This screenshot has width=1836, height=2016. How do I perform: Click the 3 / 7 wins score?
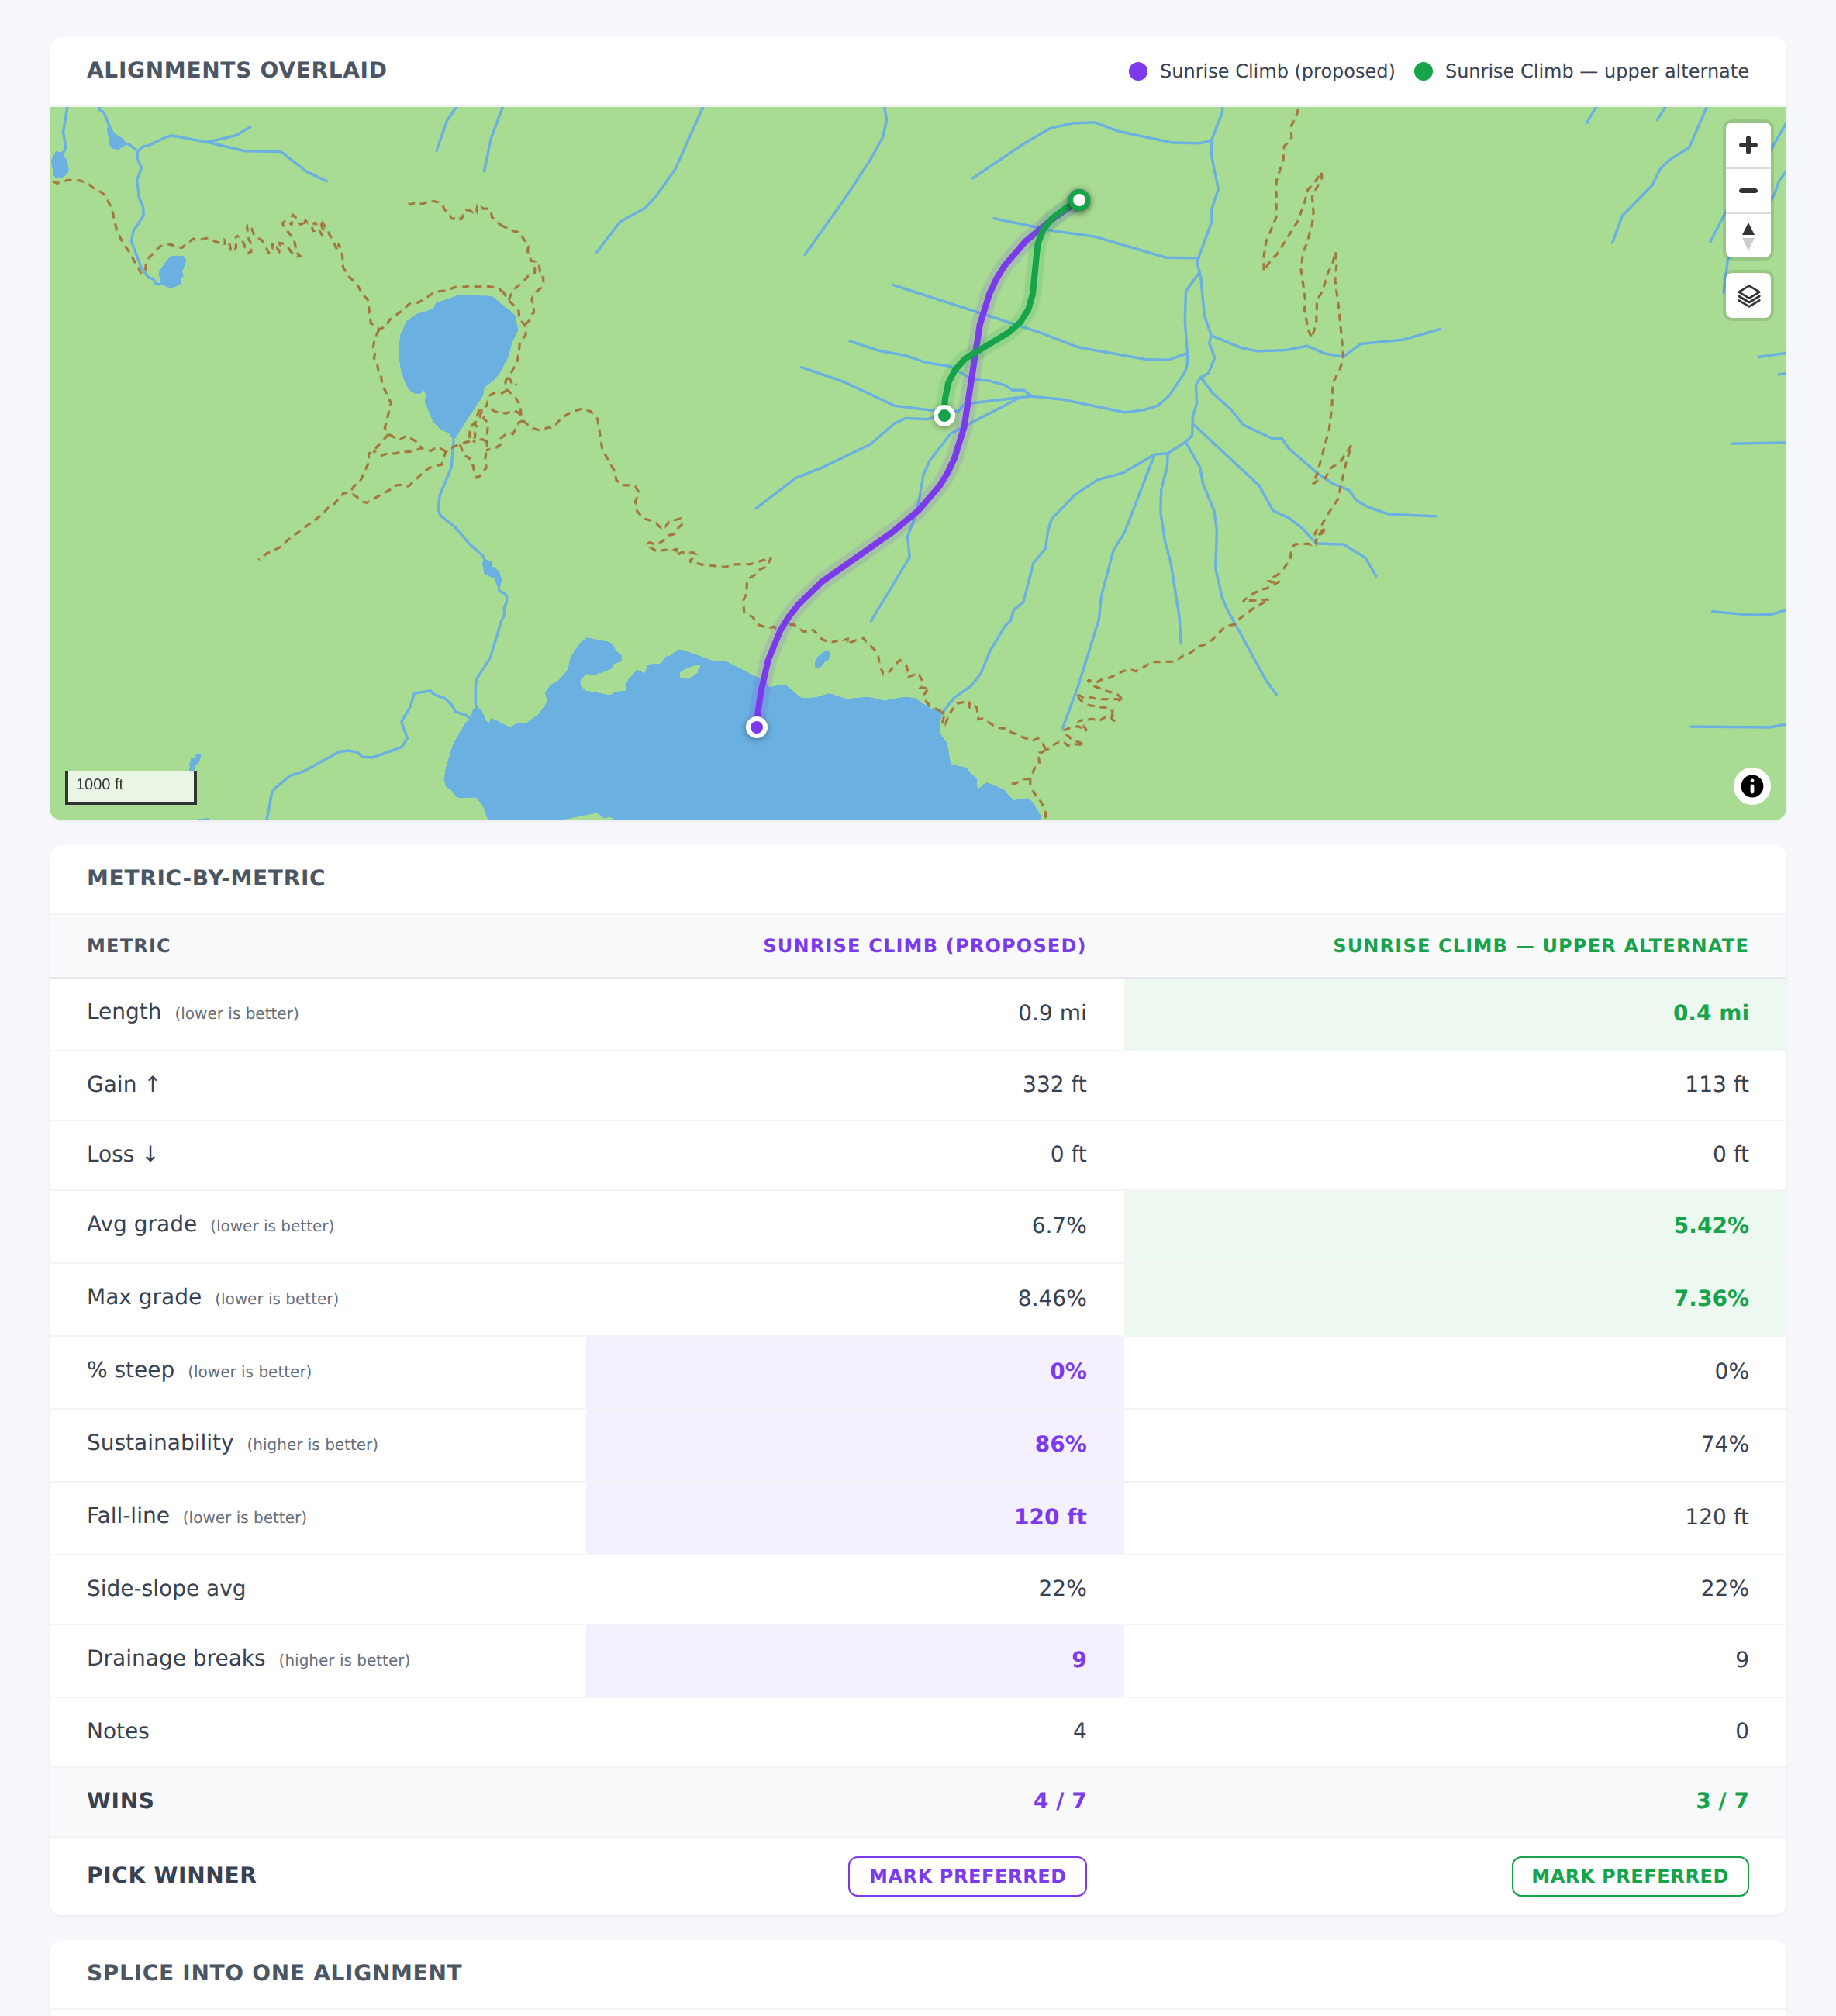[1722, 1801]
